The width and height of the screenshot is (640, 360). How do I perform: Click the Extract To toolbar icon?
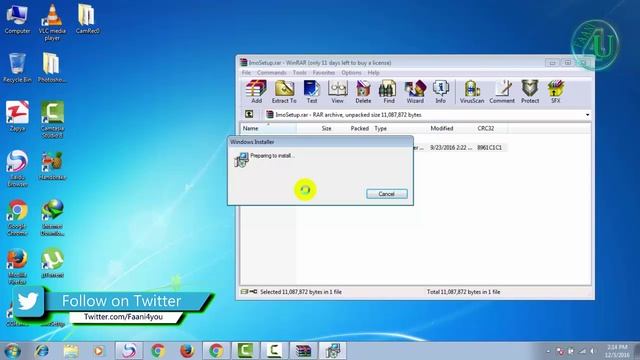284,91
